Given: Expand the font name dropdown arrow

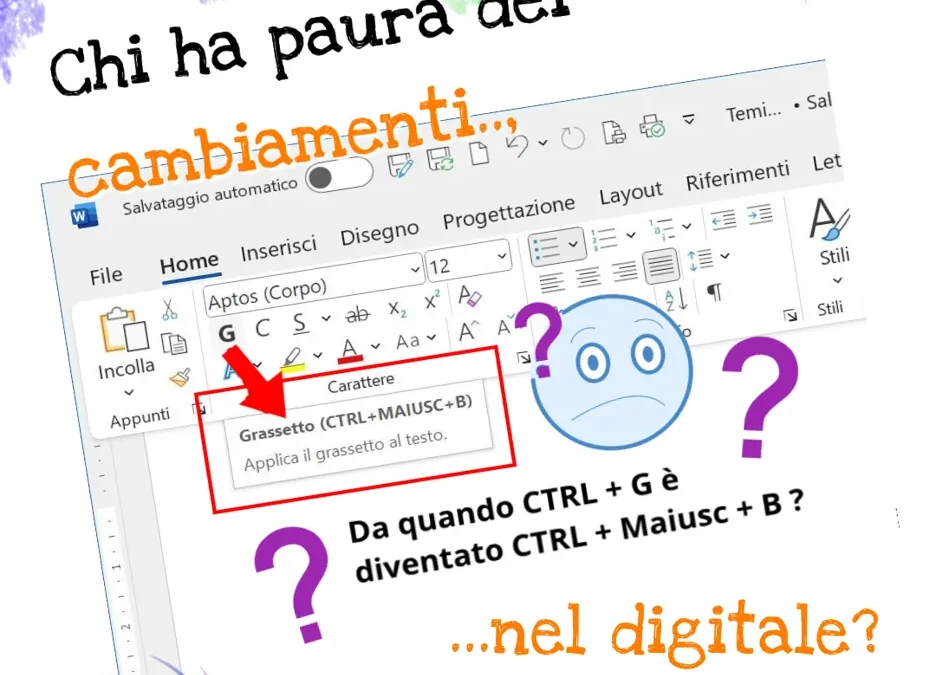Looking at the screenshot, I should point(415,270).
